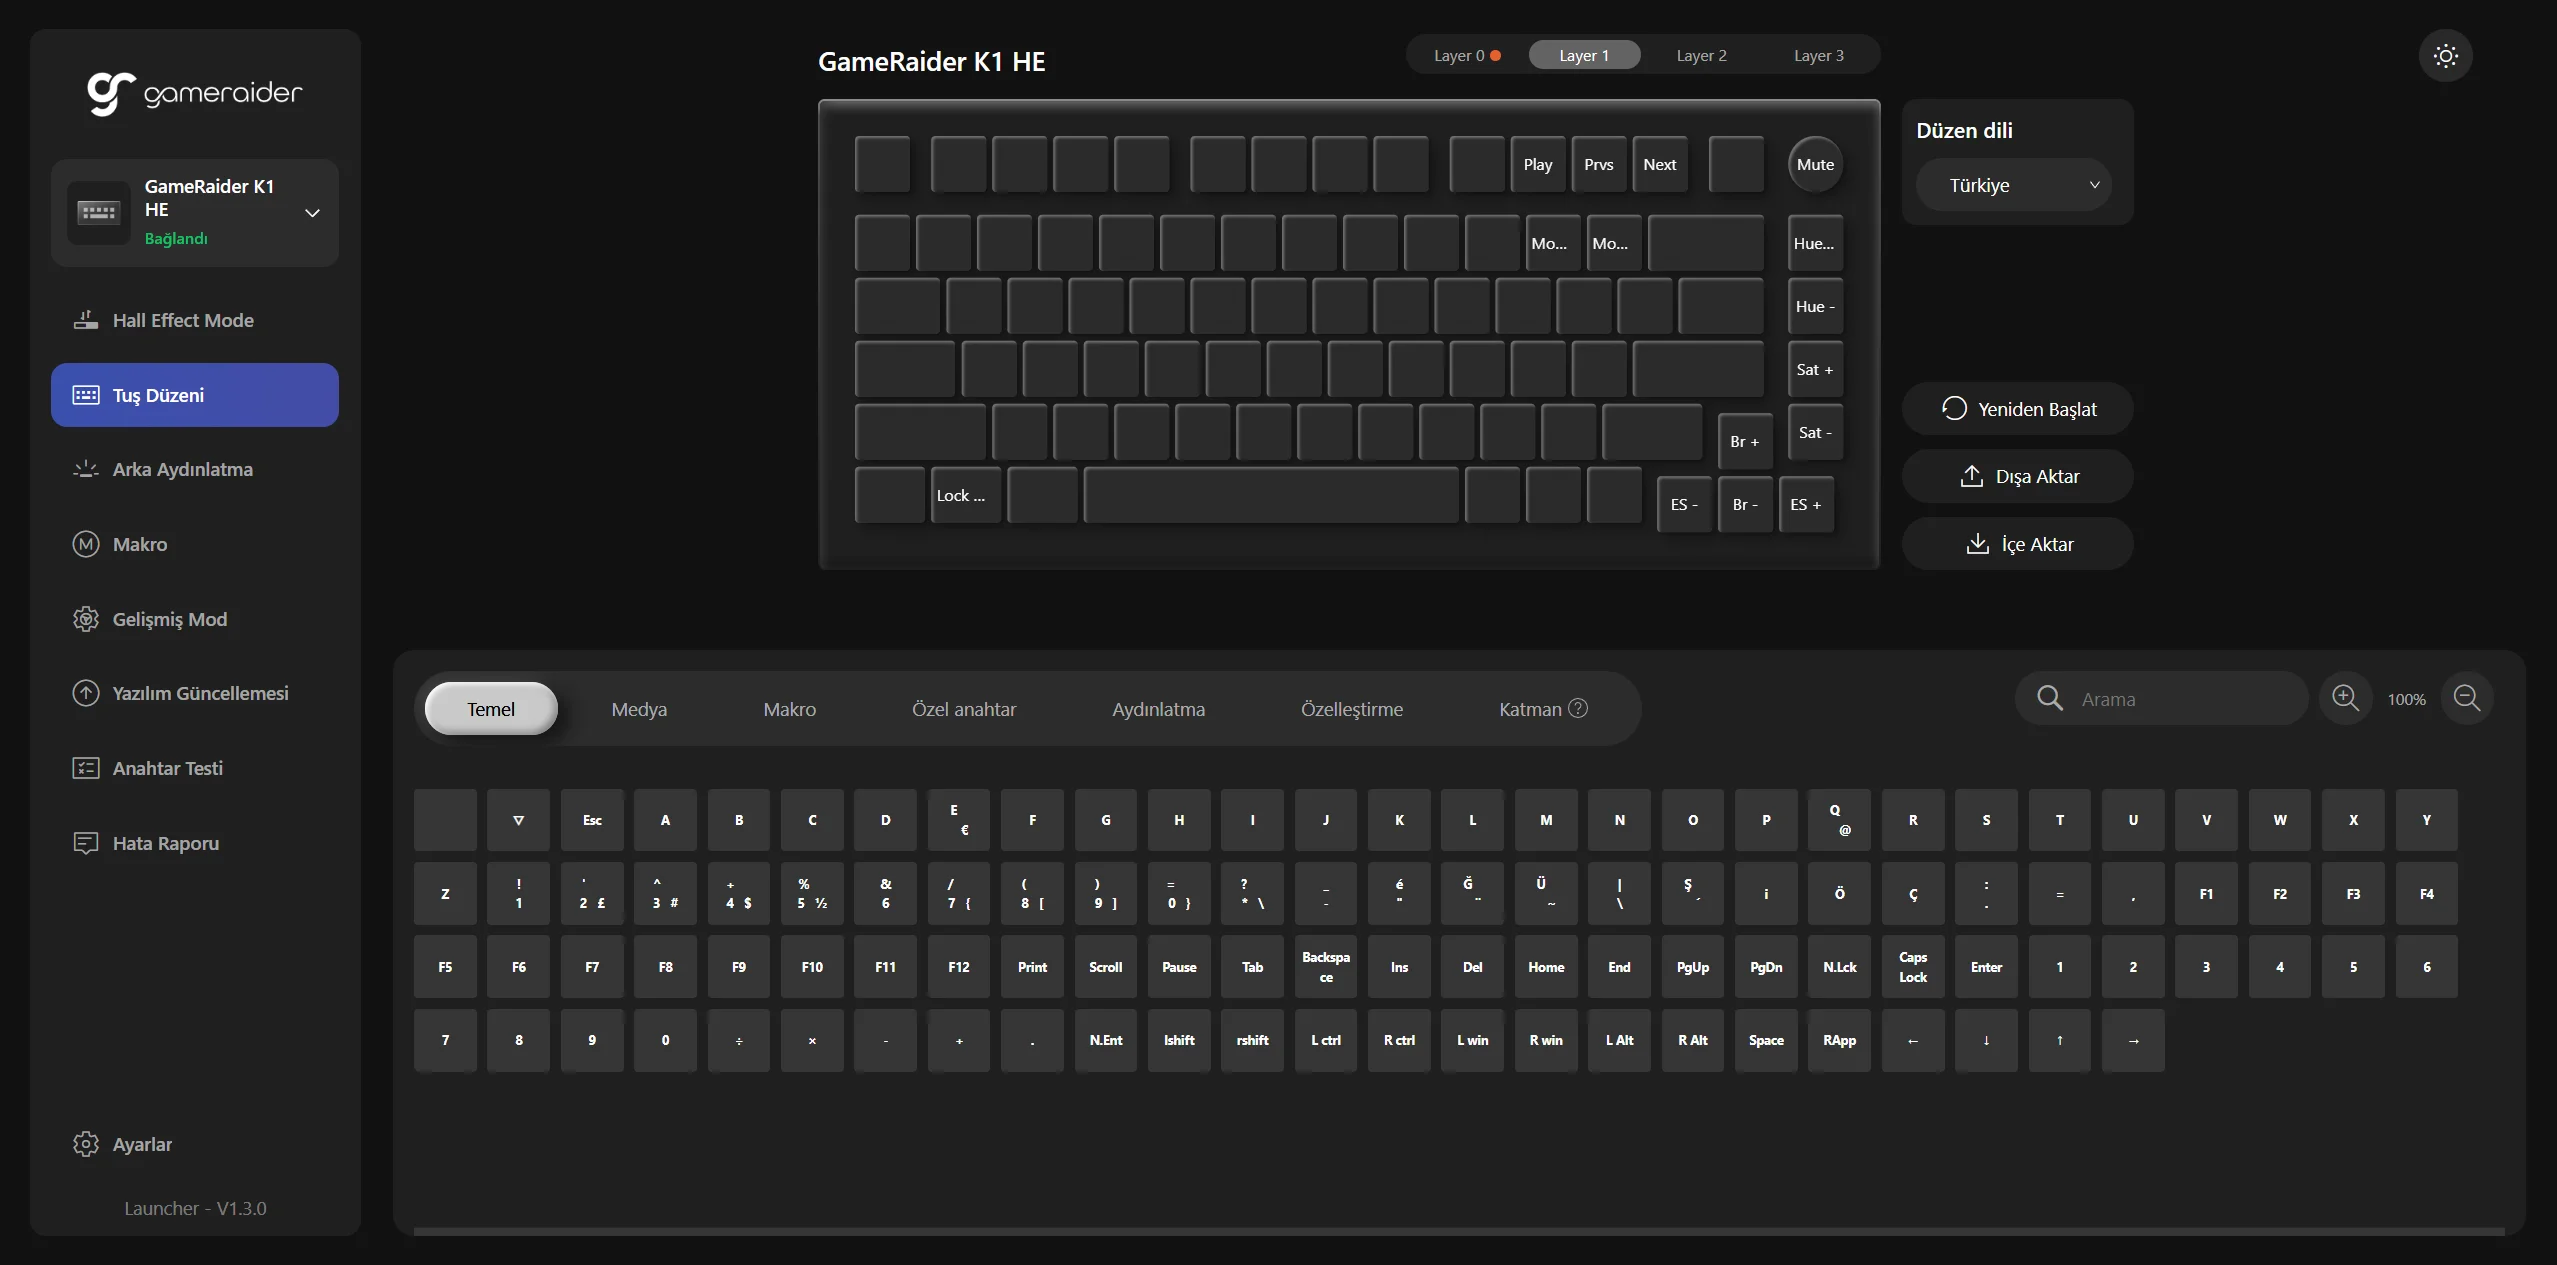Open Arka Aydınlatma backlight section
Screen dimensions: 2557x1265
point(182,469)
